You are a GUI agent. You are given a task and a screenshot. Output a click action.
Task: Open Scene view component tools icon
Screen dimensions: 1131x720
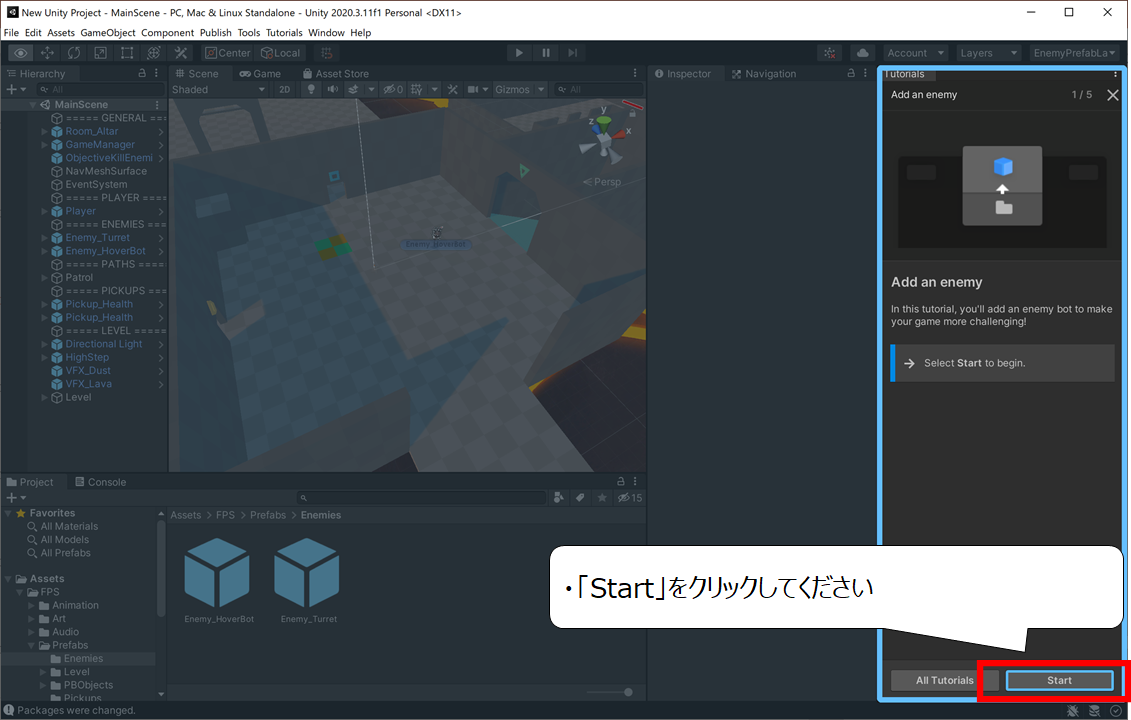point(452,89)
